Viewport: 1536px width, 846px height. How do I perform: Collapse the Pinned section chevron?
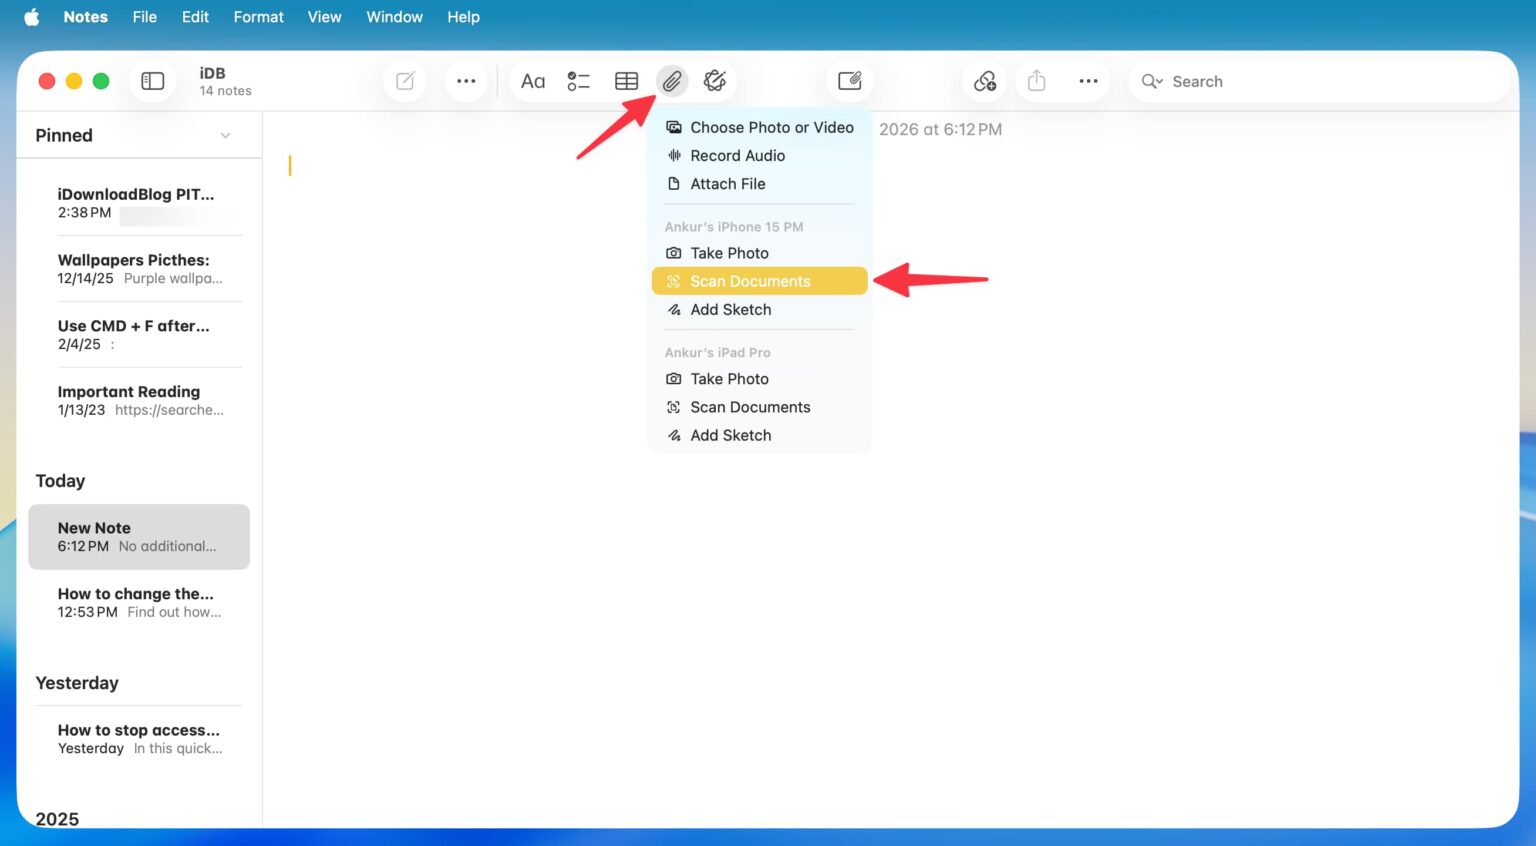click(x=226, y=136)
